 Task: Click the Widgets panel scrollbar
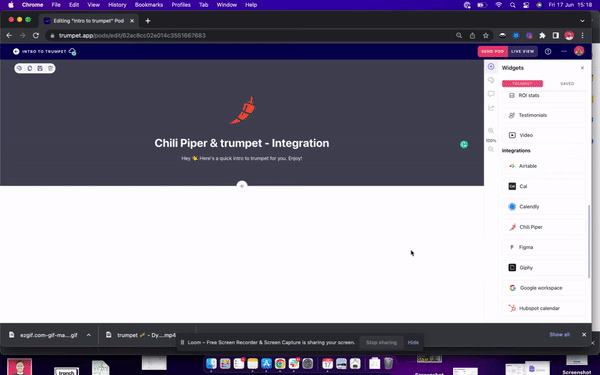pyautogui.click(x=589, y=241)
